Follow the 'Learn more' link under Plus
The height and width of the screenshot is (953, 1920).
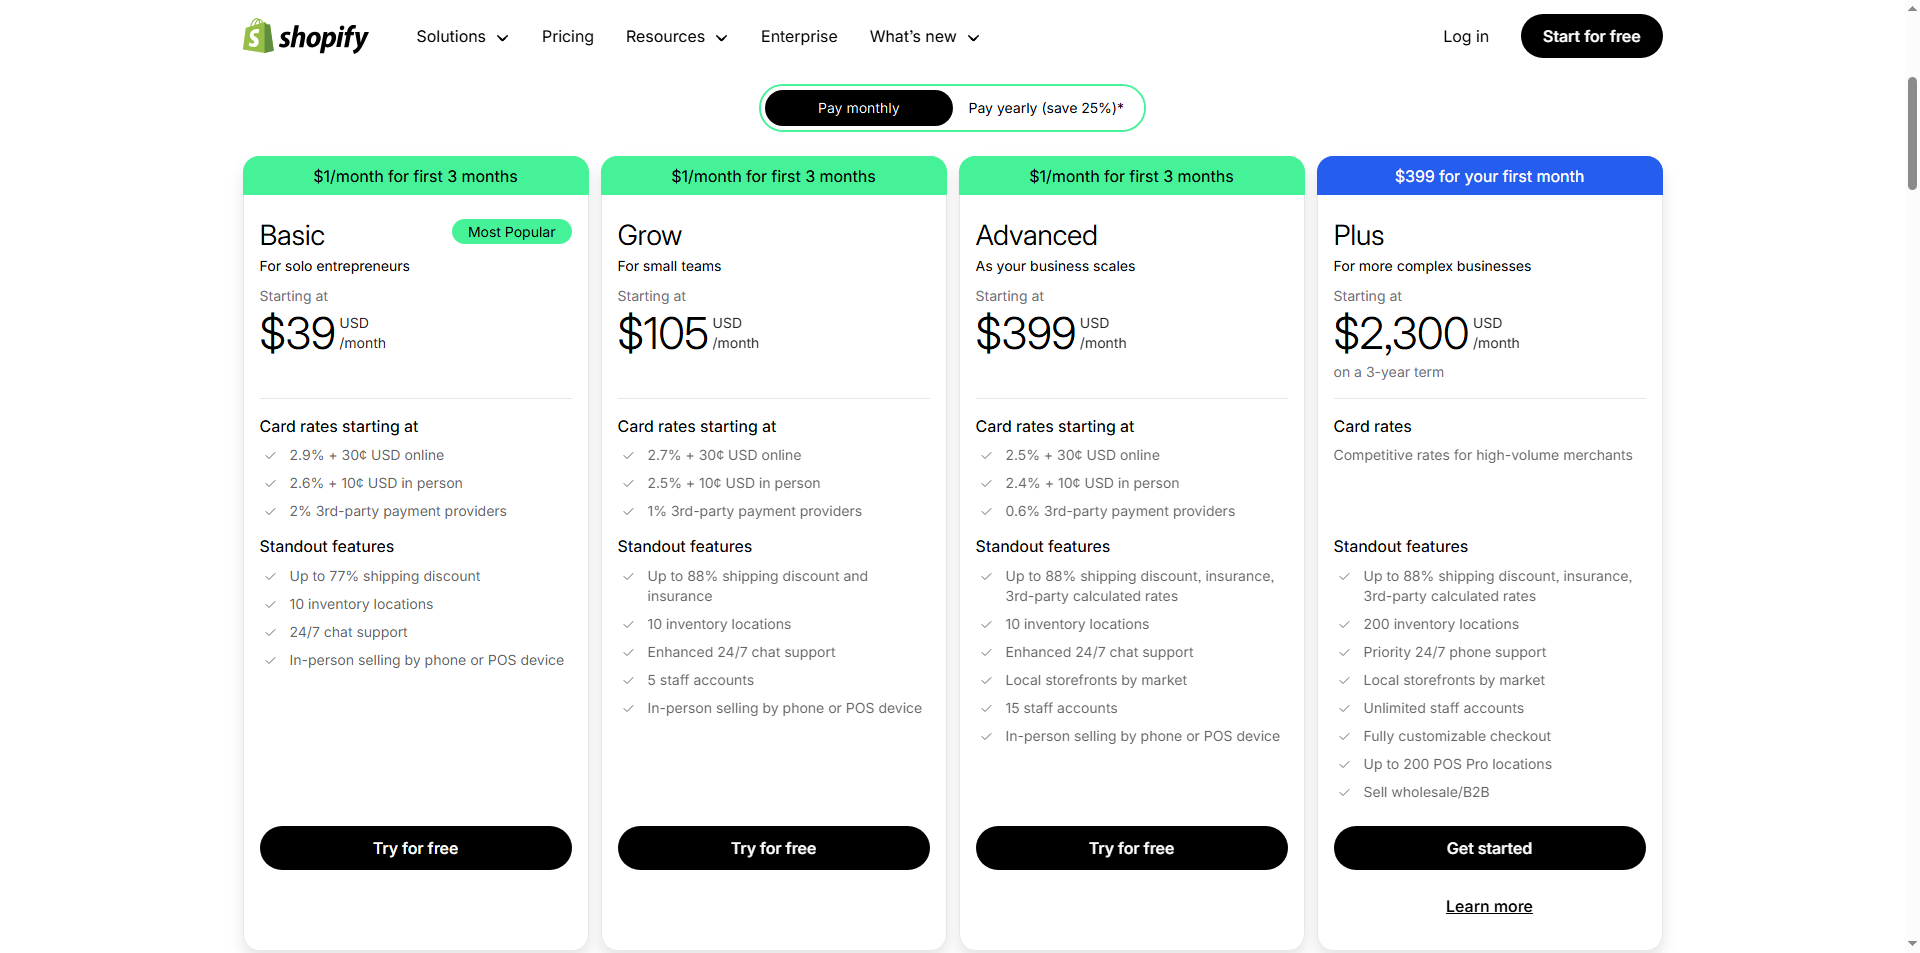pos(1488,907)
